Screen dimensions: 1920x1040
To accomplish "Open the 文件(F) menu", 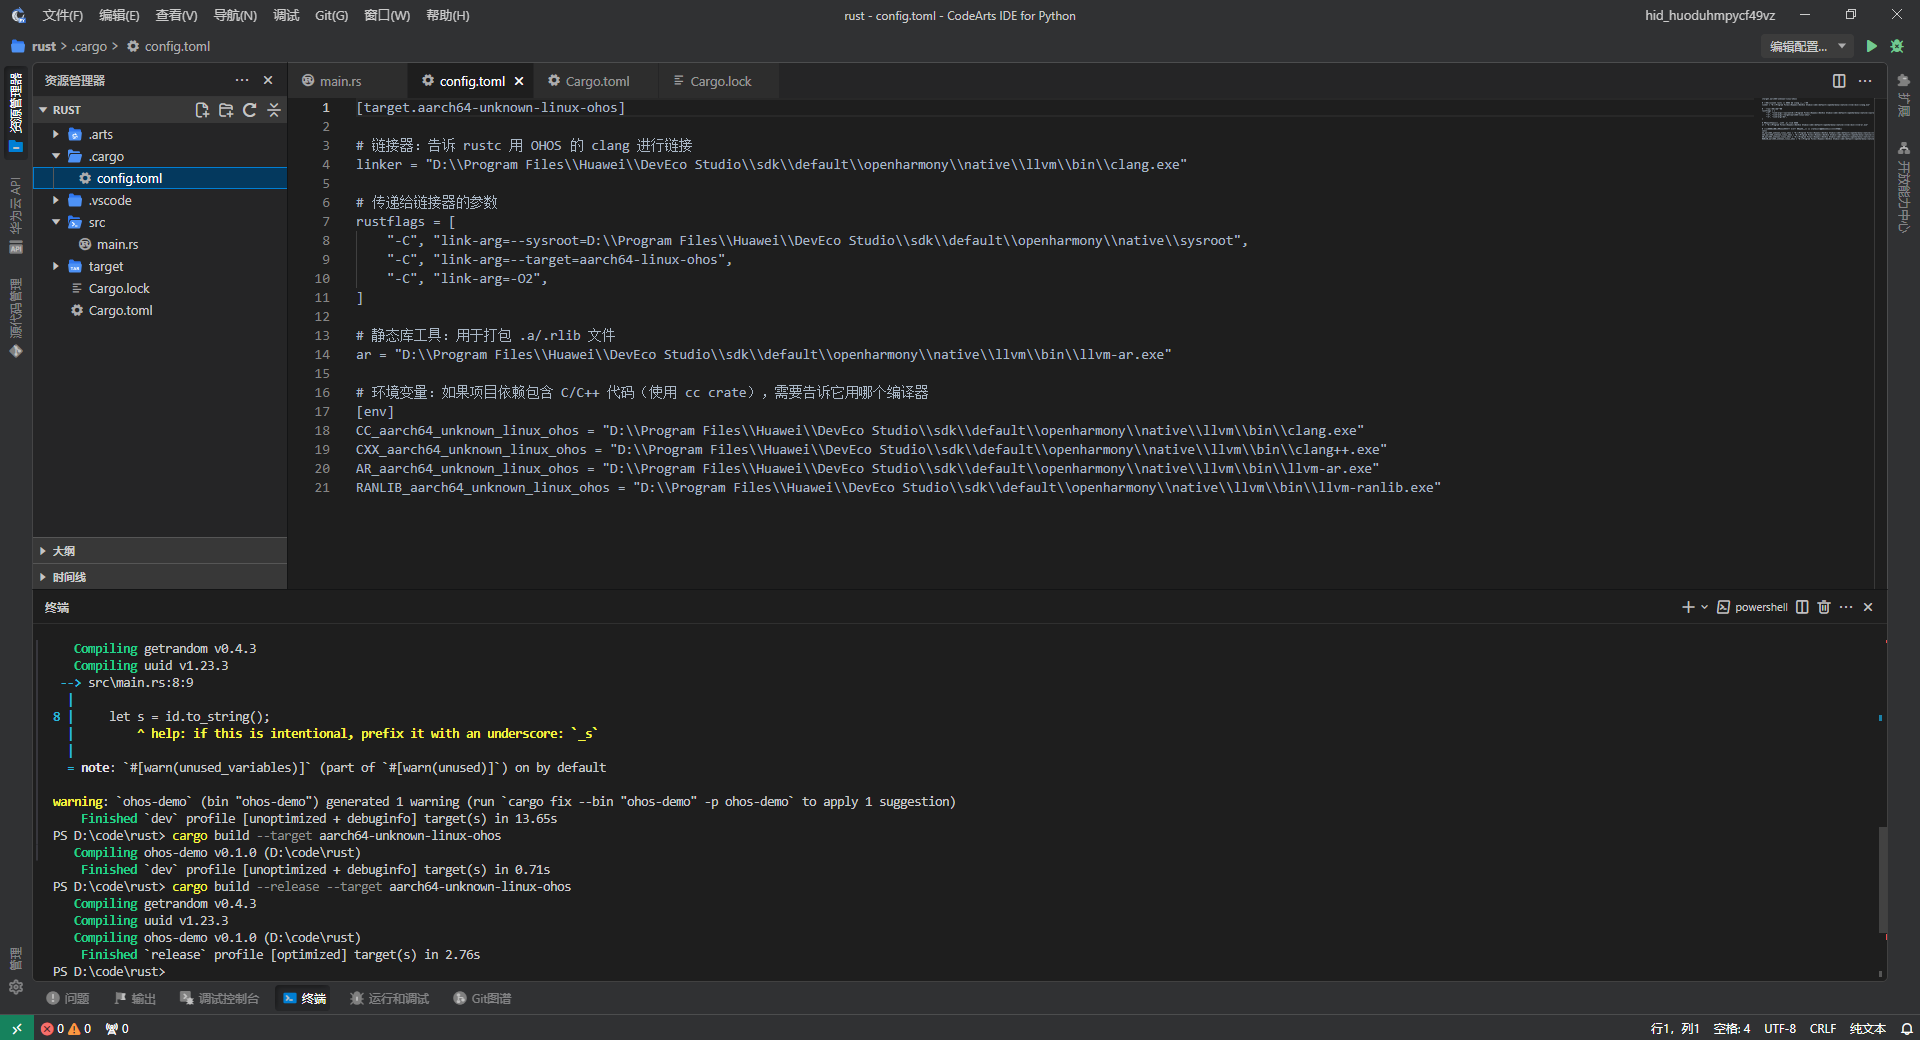I will pos(62,15).
